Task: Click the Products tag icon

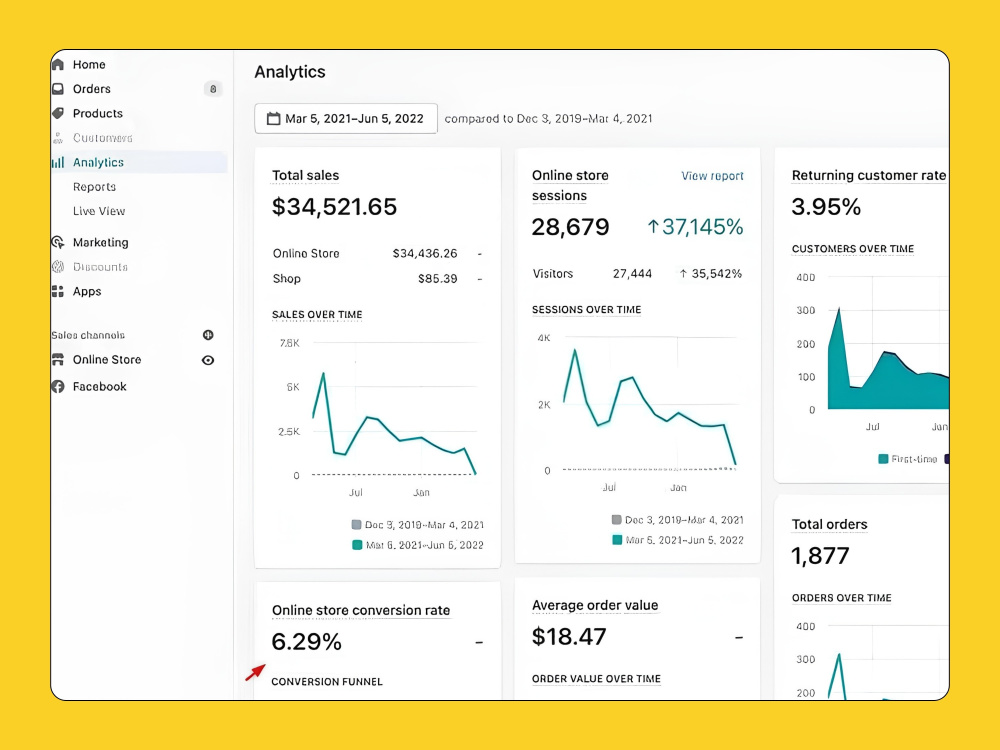Action: (x=58, y=113)
